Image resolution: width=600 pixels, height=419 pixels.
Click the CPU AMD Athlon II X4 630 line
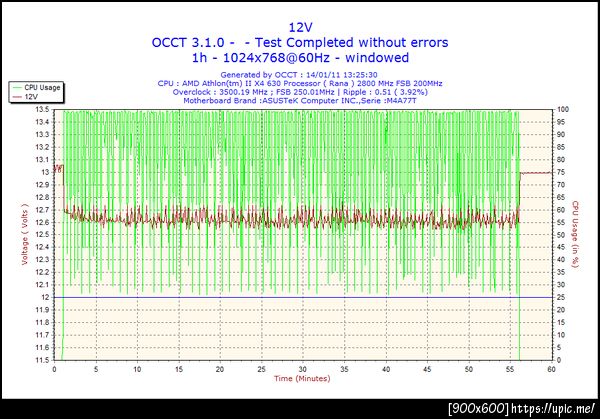coord(300,83)
